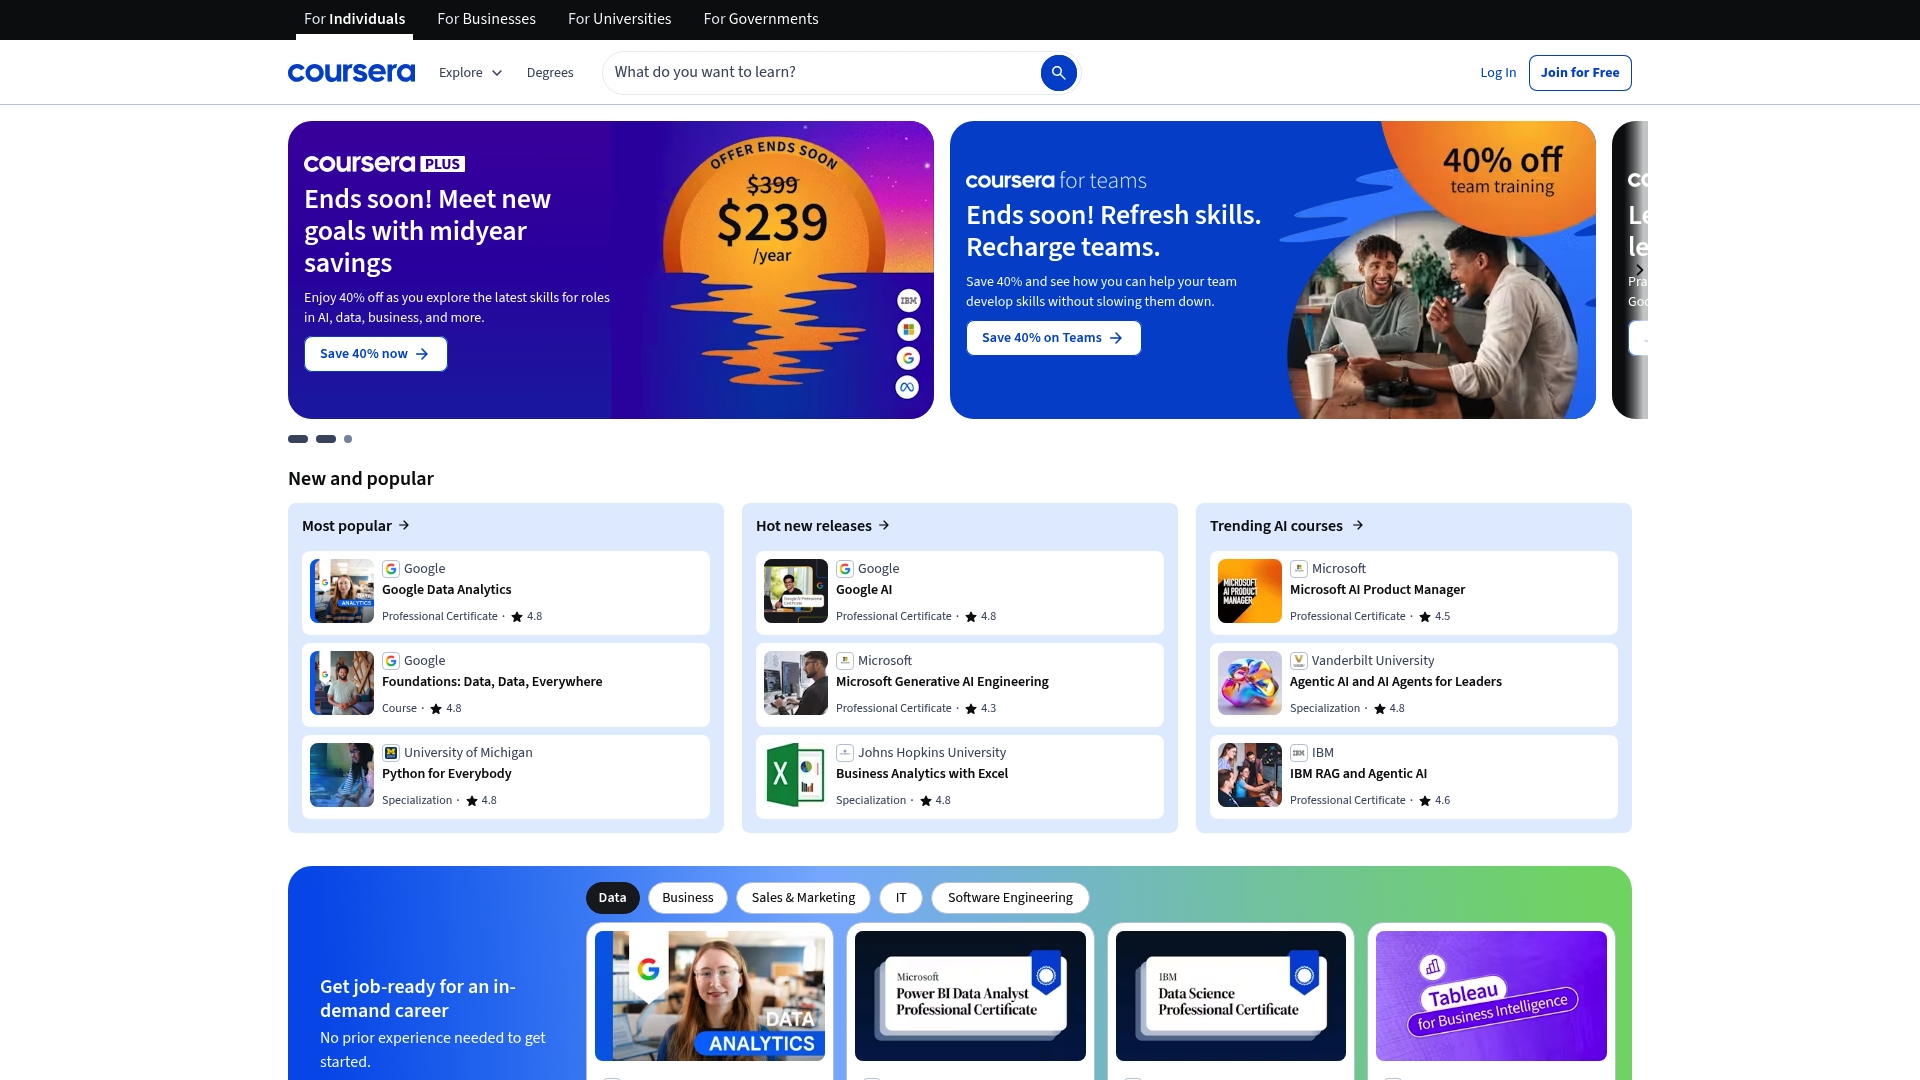Open Python for Everybody thumbnail

point(342,775)
